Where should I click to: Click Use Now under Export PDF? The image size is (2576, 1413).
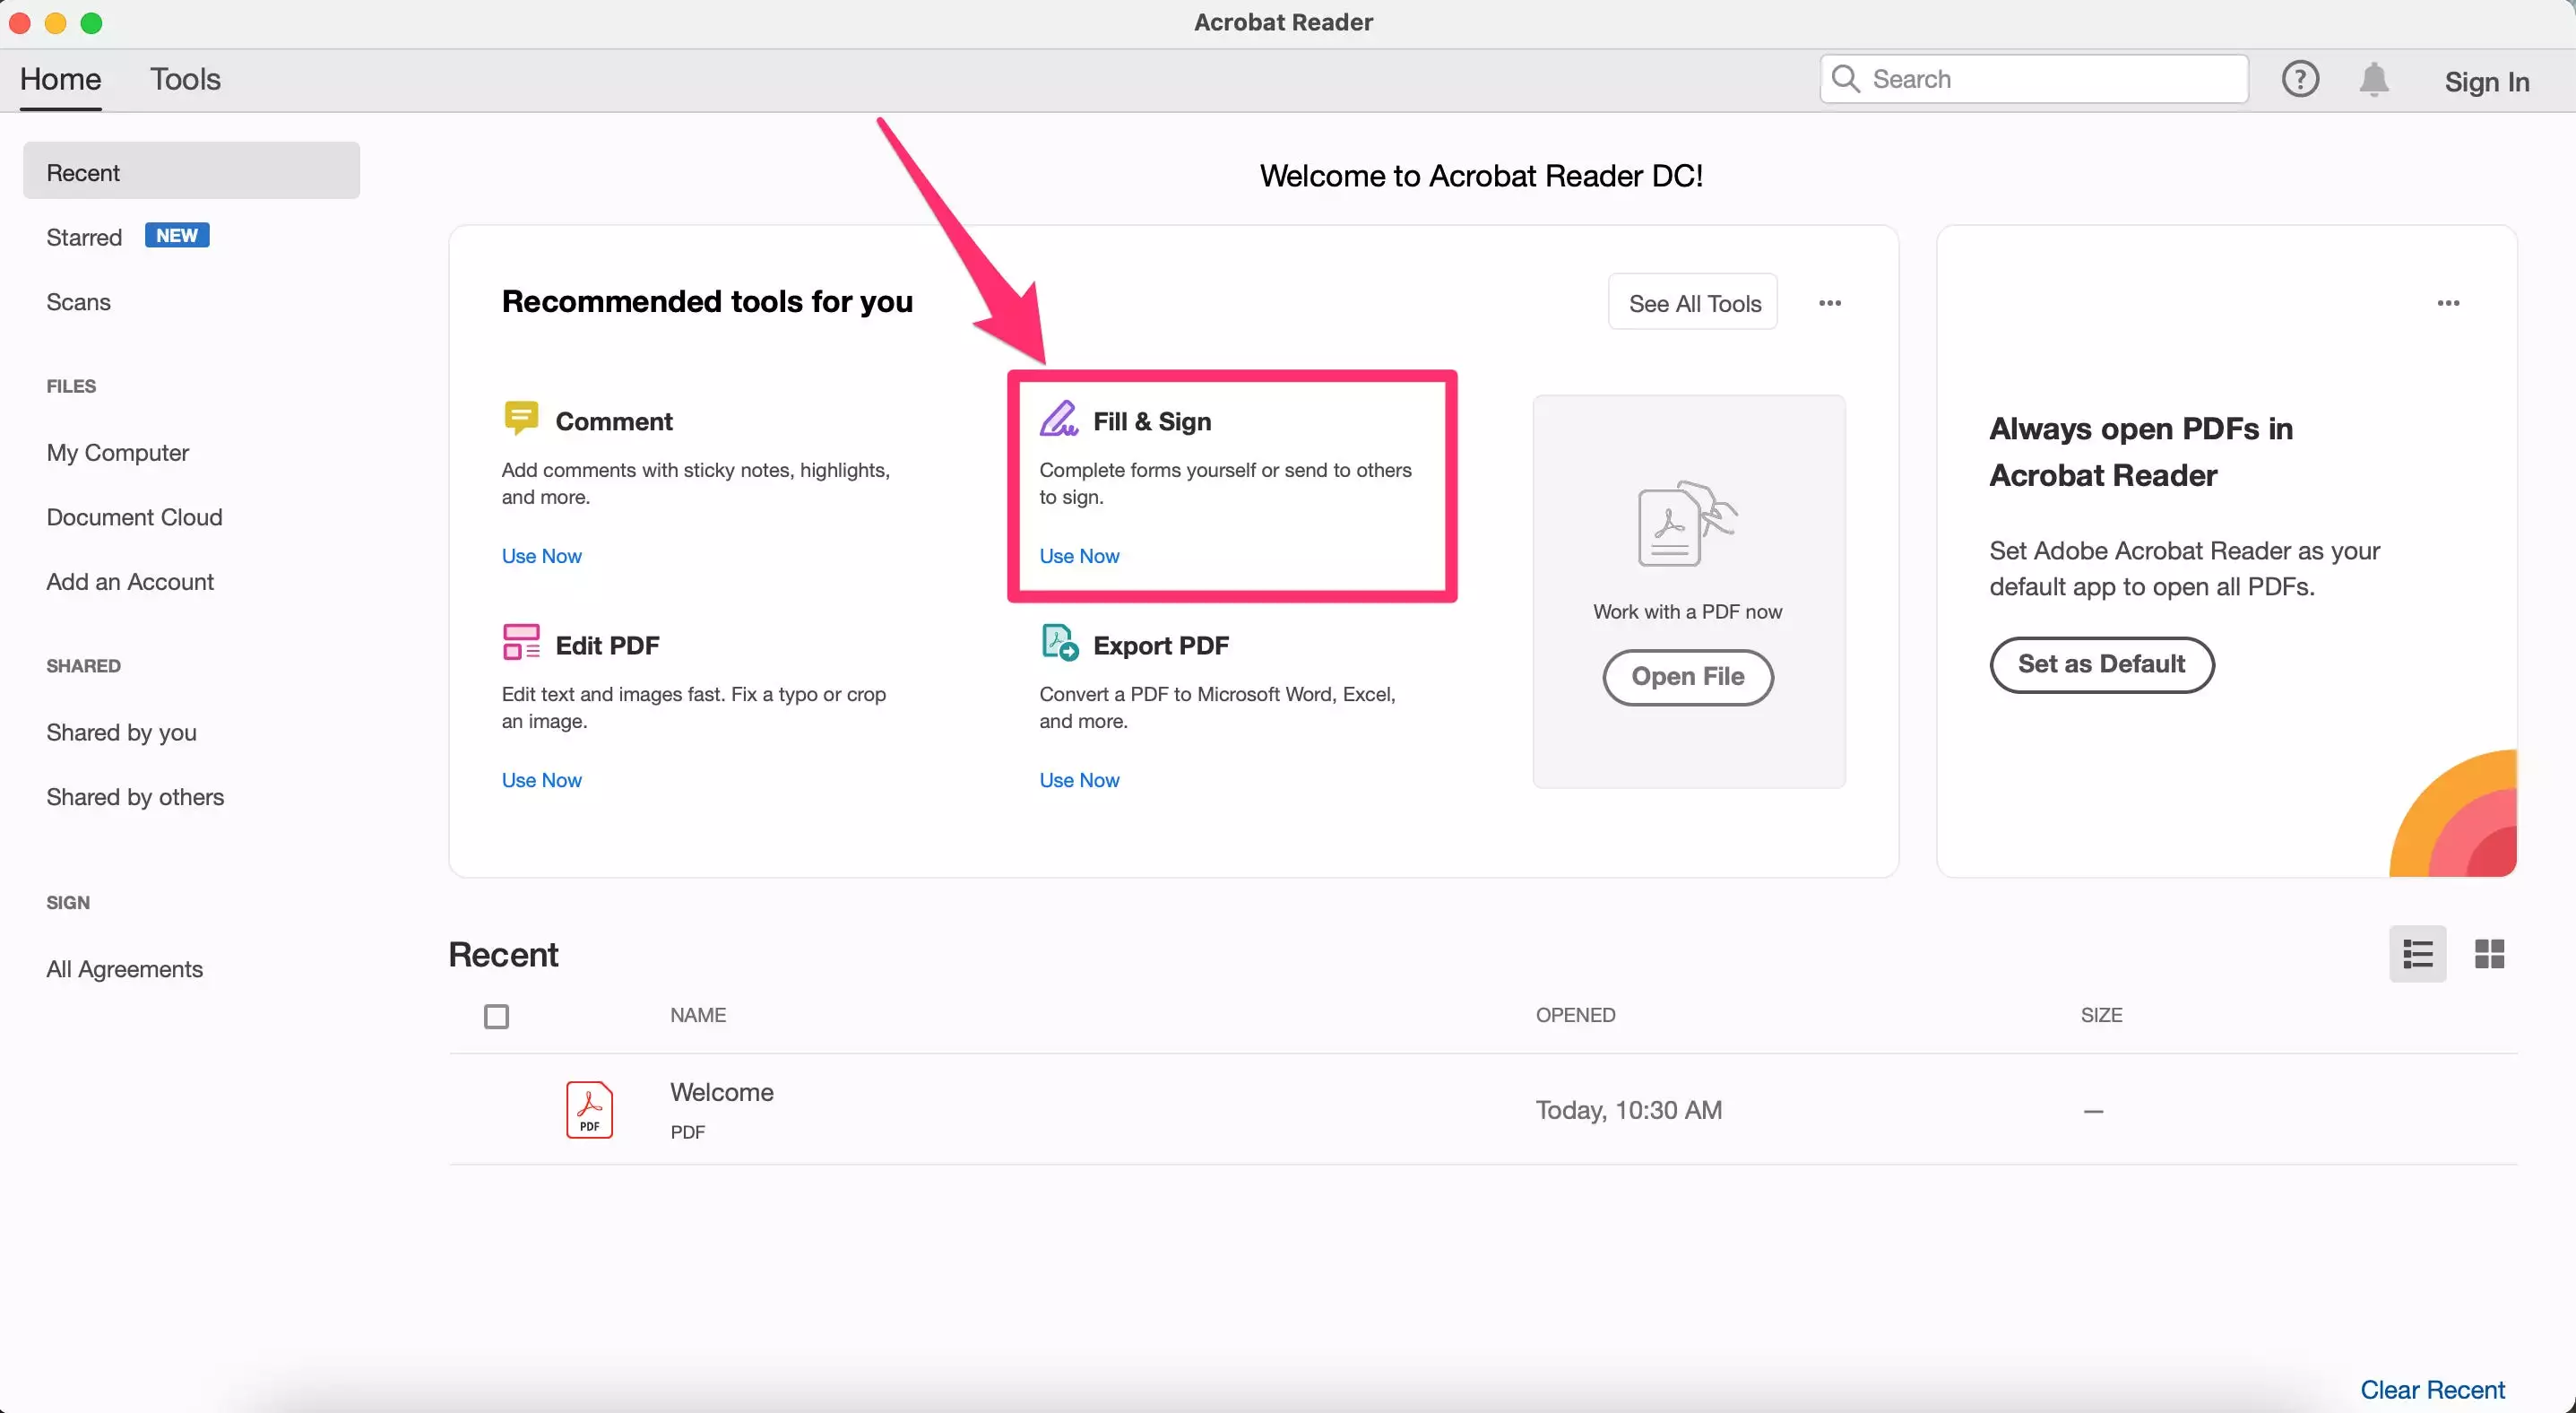pos(1079,780)
